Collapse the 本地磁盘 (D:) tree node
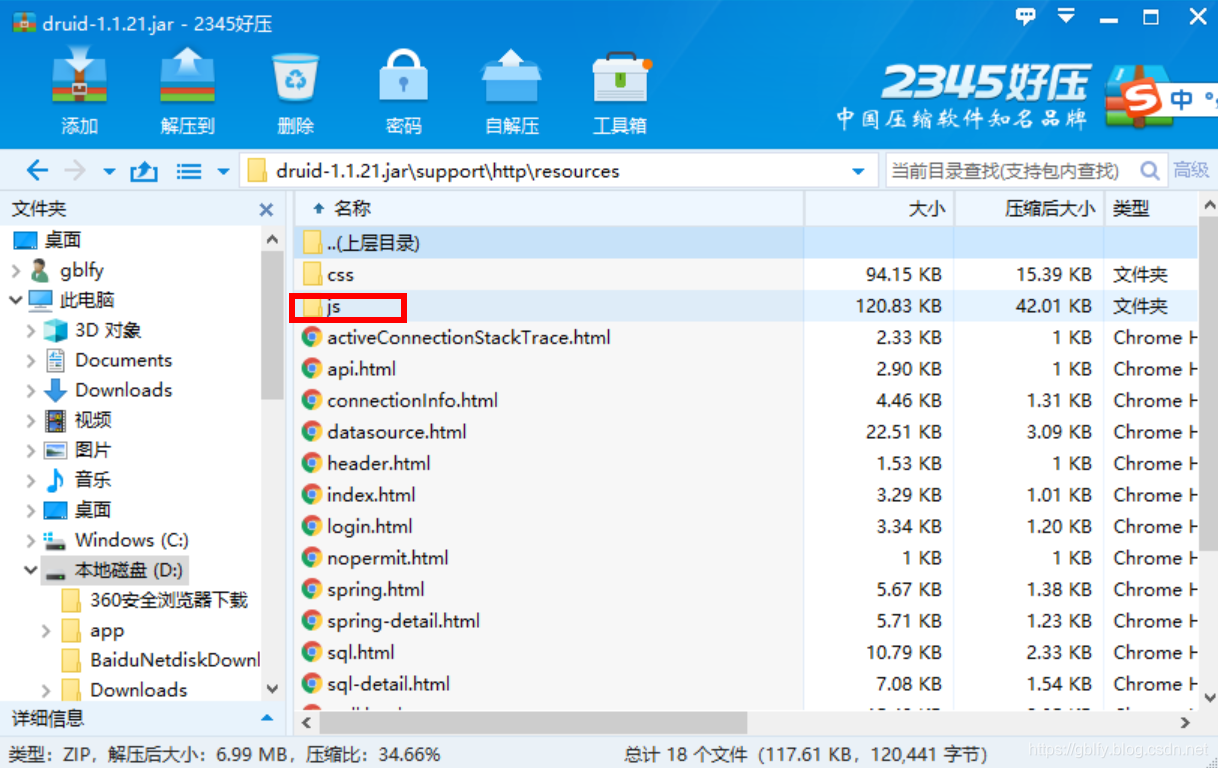This screenshot has height=768, width=1218. pos(31,571)
